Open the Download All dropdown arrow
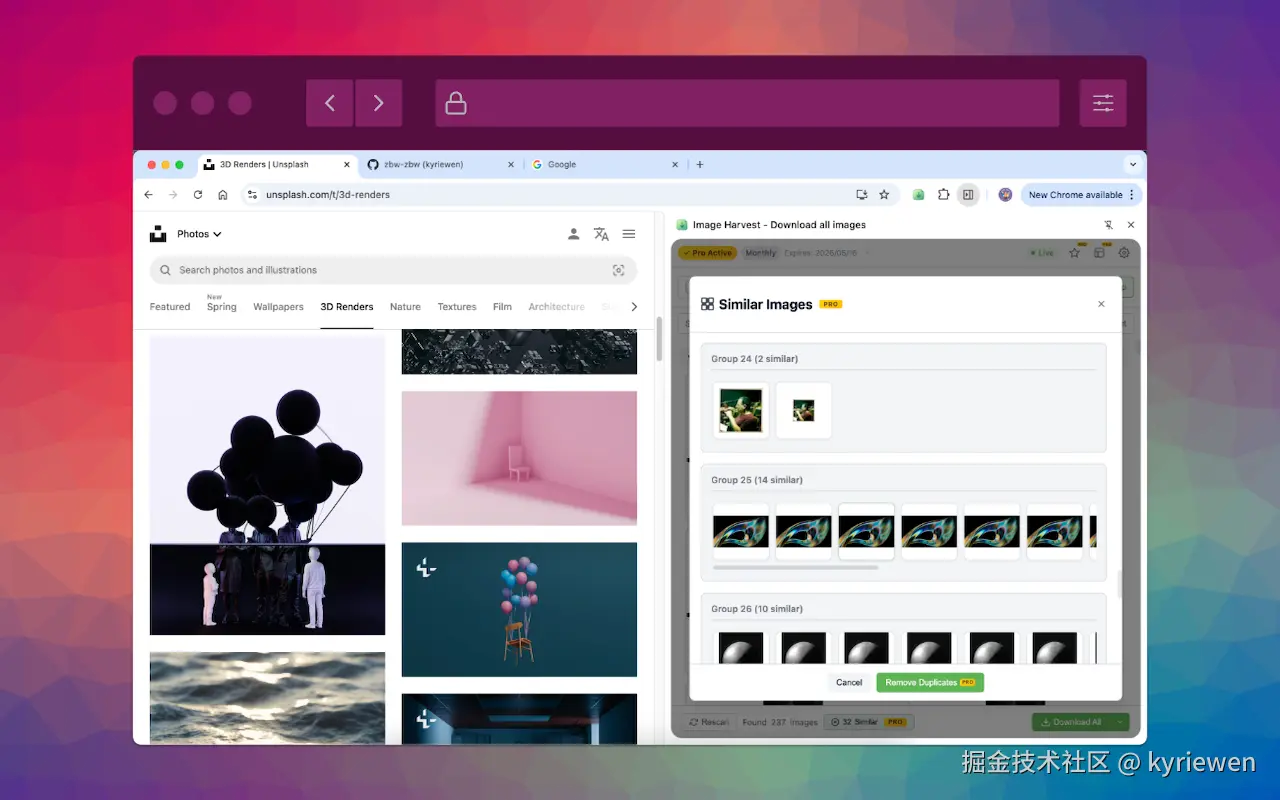 [x=1119, y=721]
